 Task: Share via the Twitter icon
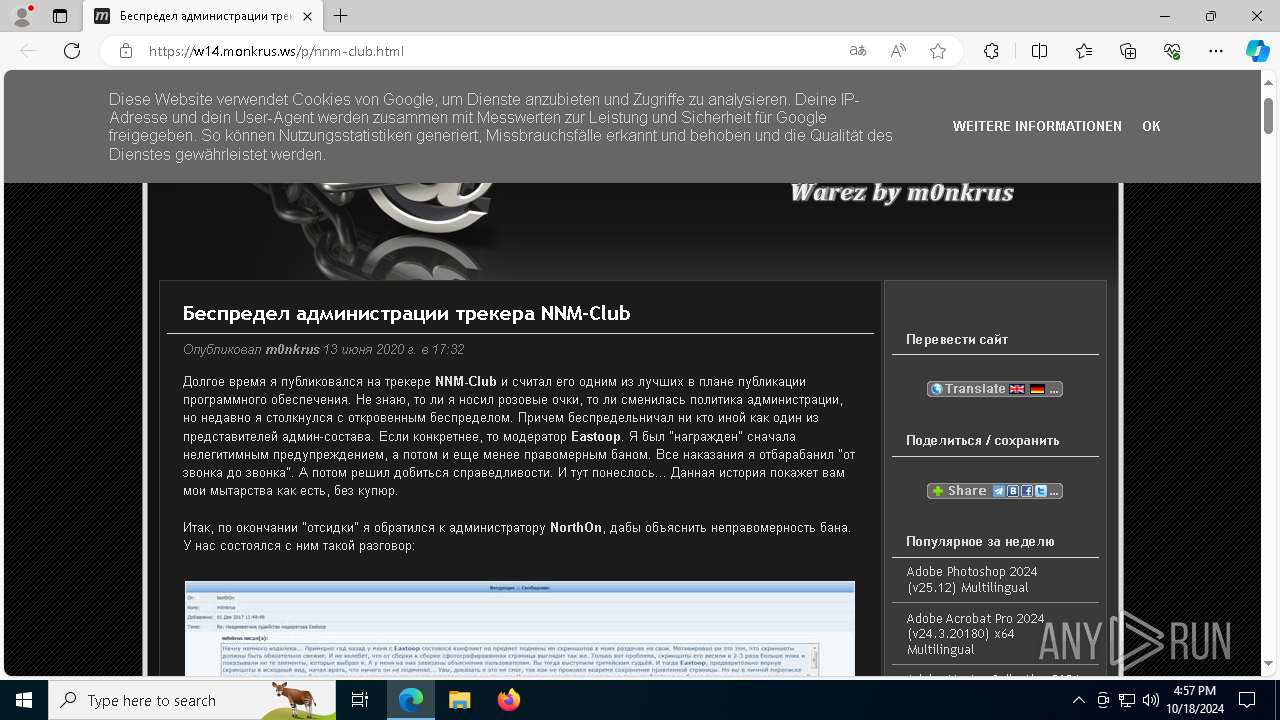[1041, 491]
